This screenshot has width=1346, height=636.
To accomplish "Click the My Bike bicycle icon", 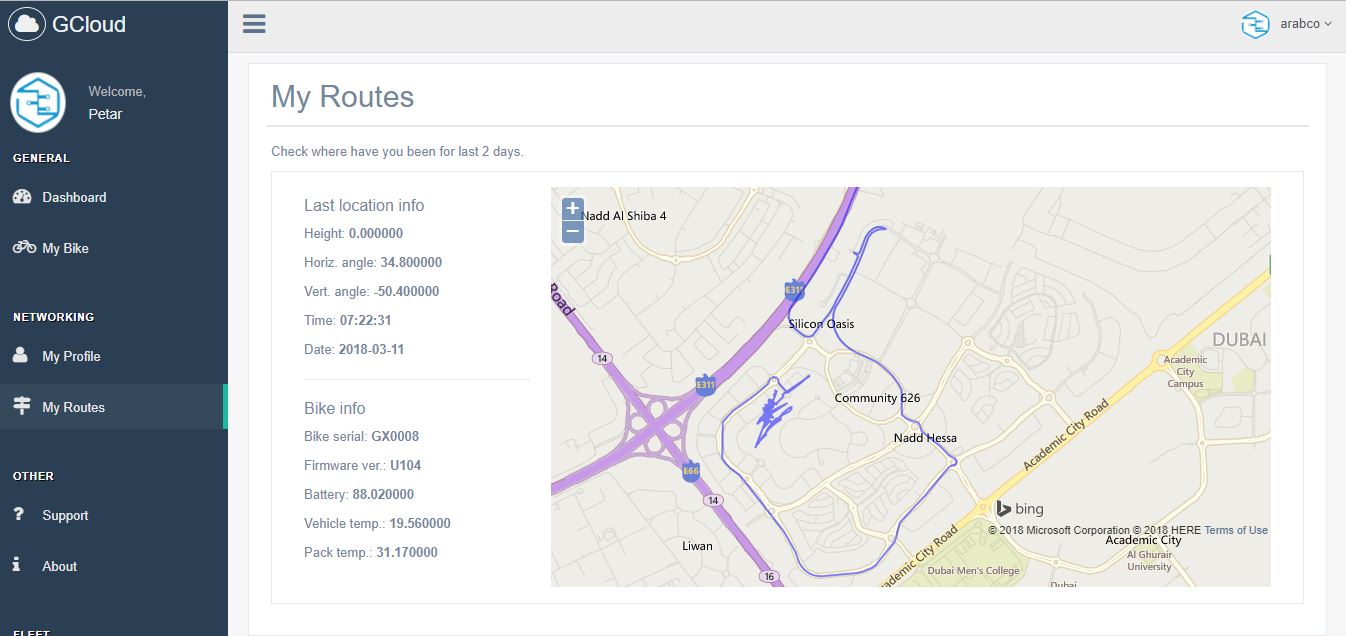I will (24, 247).
